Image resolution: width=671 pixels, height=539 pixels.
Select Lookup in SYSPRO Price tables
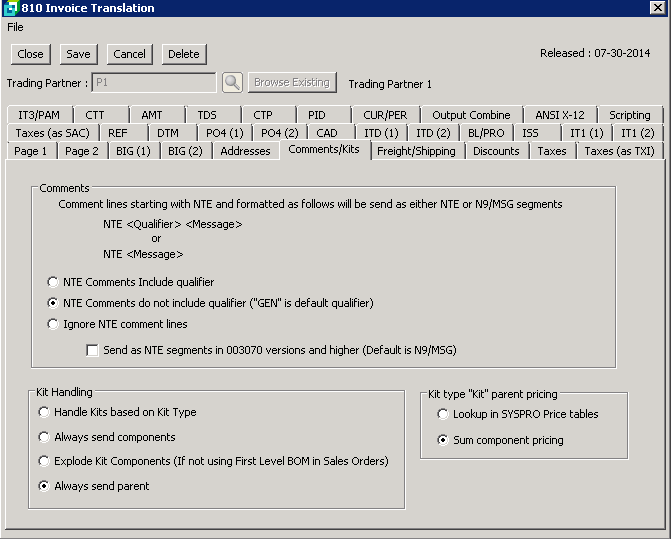click(443, 414)
